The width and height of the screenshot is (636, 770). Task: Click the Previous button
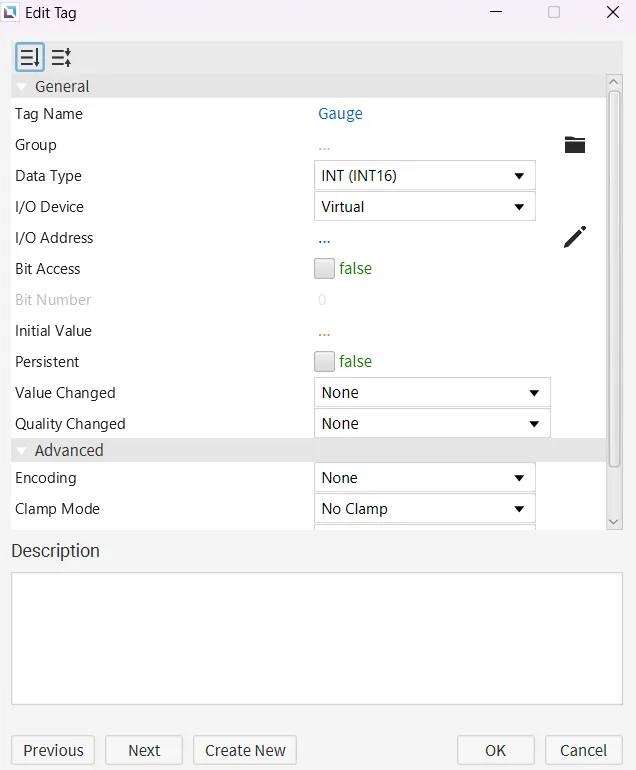click(54, 750)
